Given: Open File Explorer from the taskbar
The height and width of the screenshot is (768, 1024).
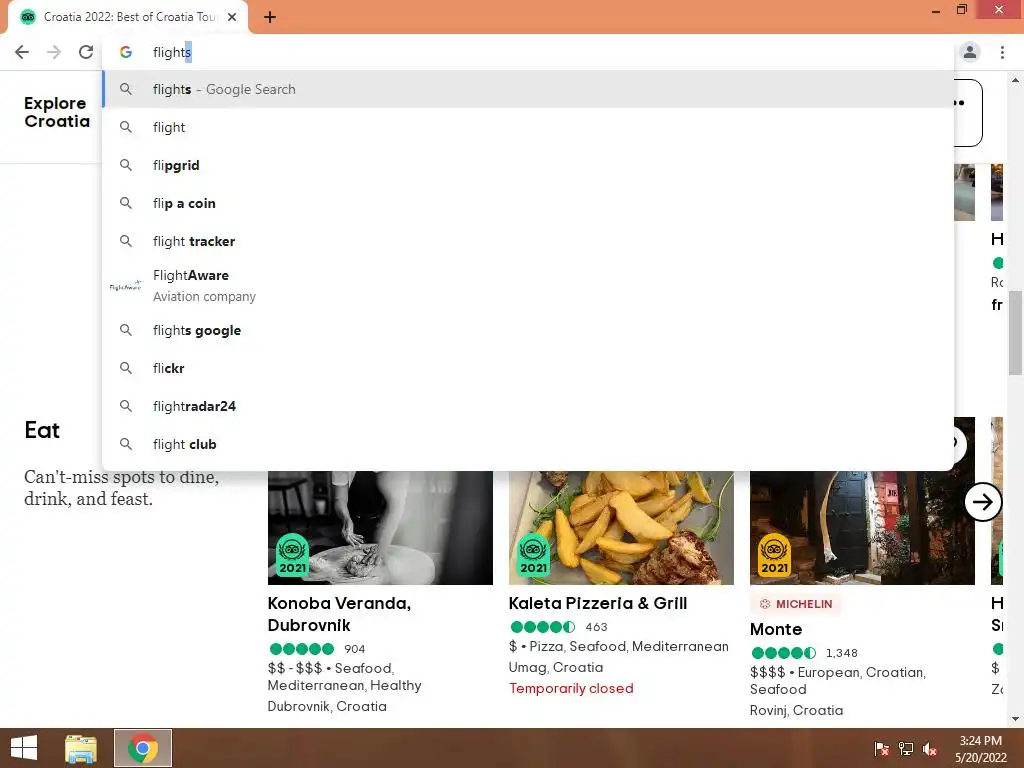Looking at the screenshot, I should [x=81, y=748].
